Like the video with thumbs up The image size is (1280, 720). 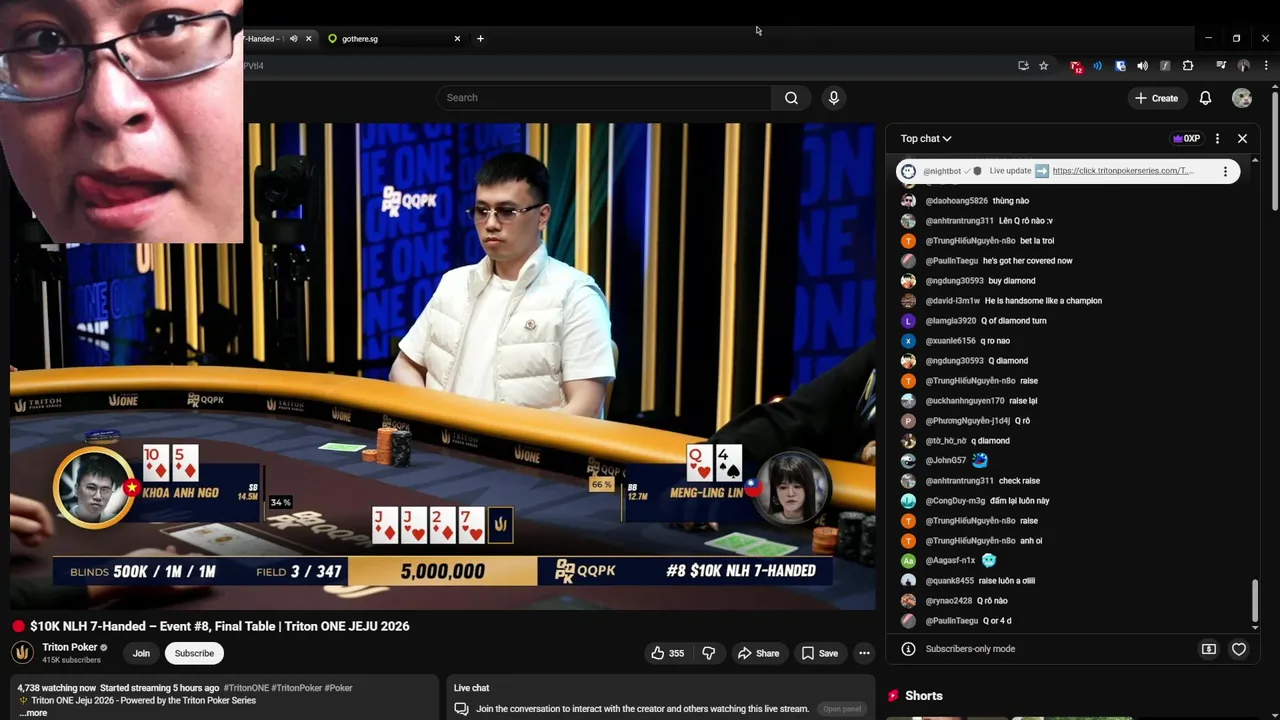coord(667,653)
